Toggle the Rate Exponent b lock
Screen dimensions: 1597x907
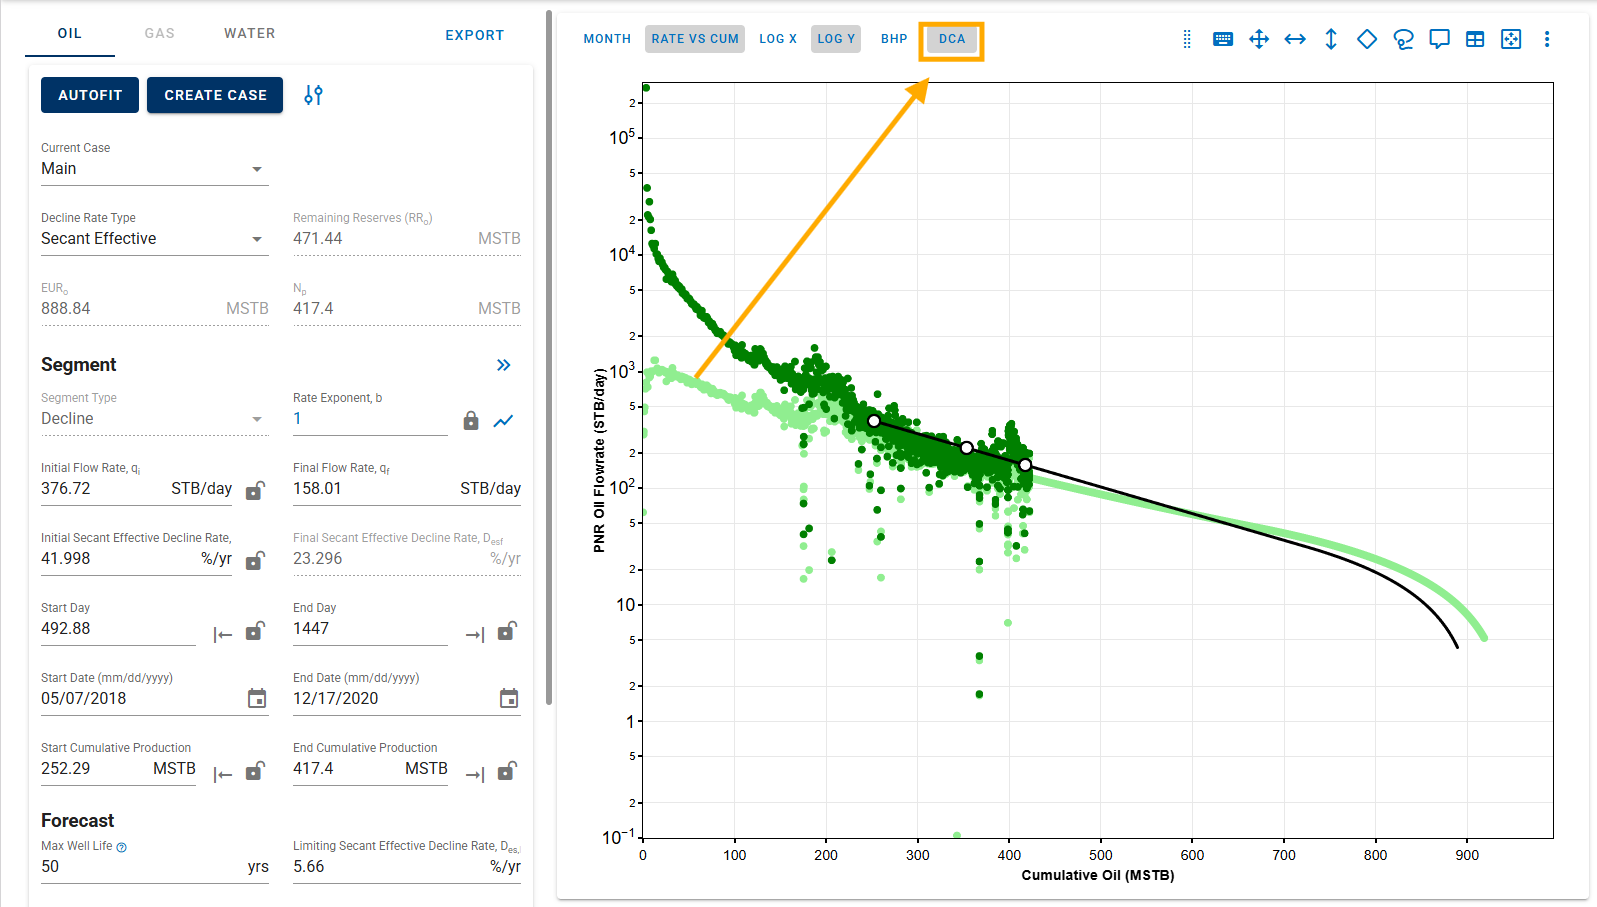(x=471, y=421)
